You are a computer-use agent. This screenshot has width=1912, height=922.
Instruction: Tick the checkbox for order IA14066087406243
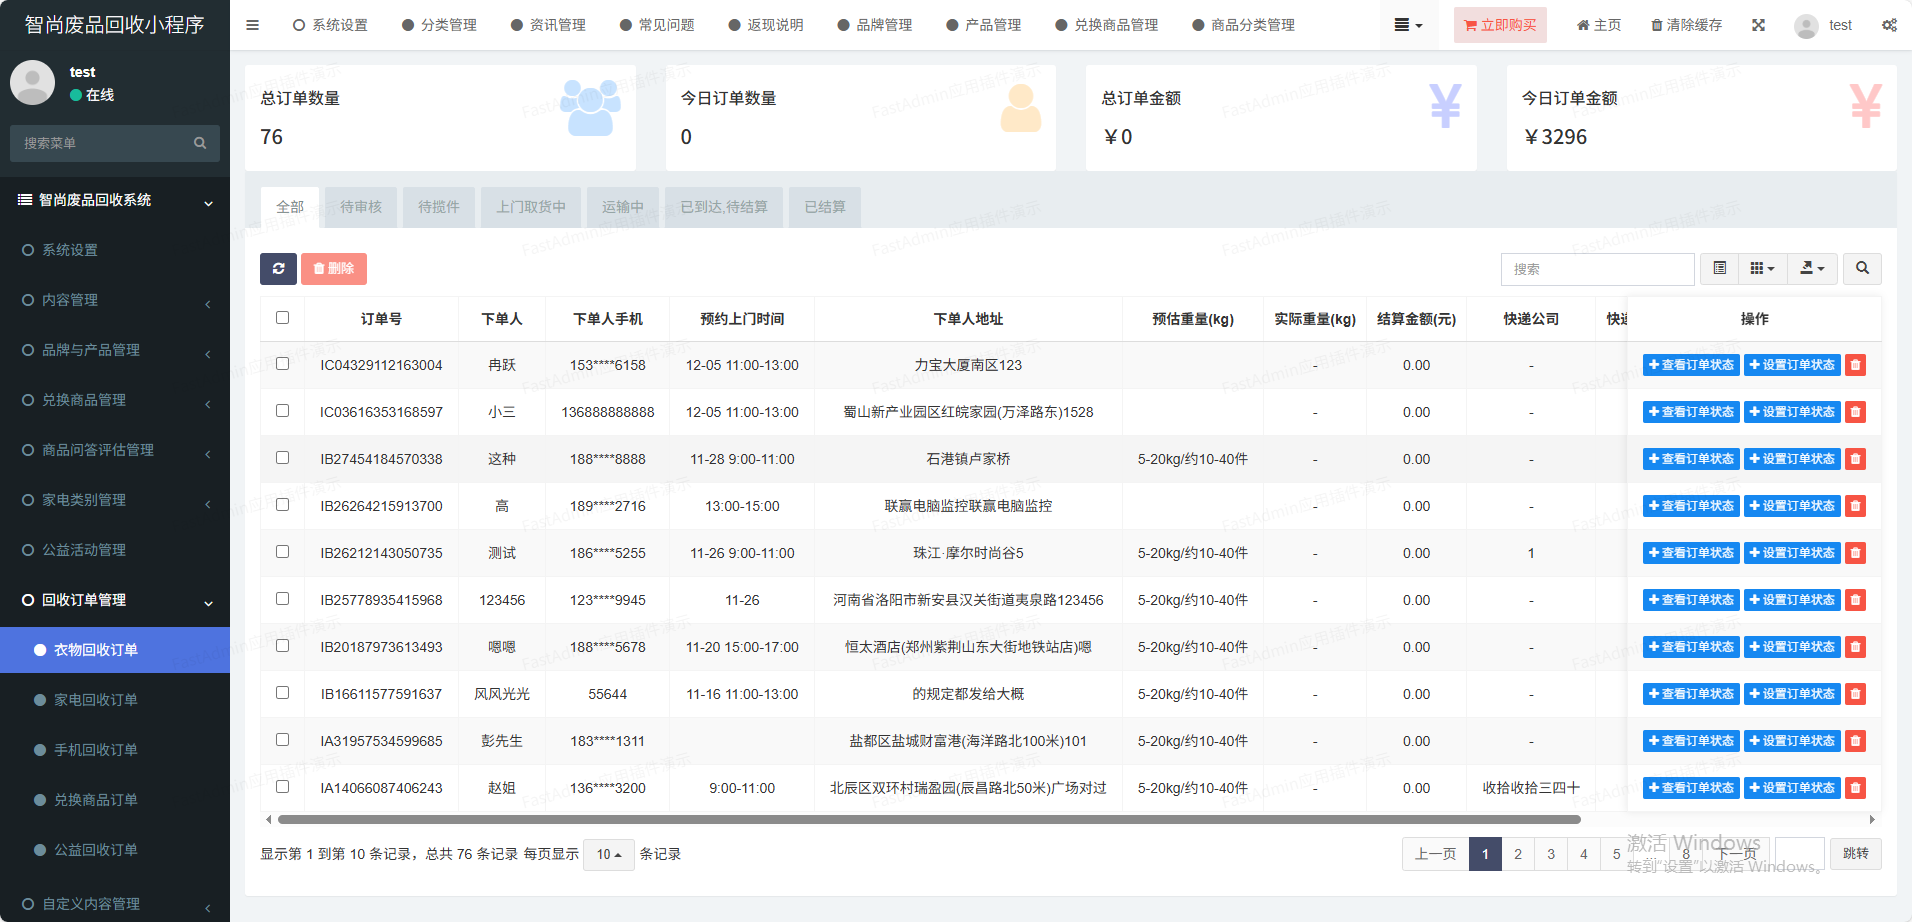point(282,787)
